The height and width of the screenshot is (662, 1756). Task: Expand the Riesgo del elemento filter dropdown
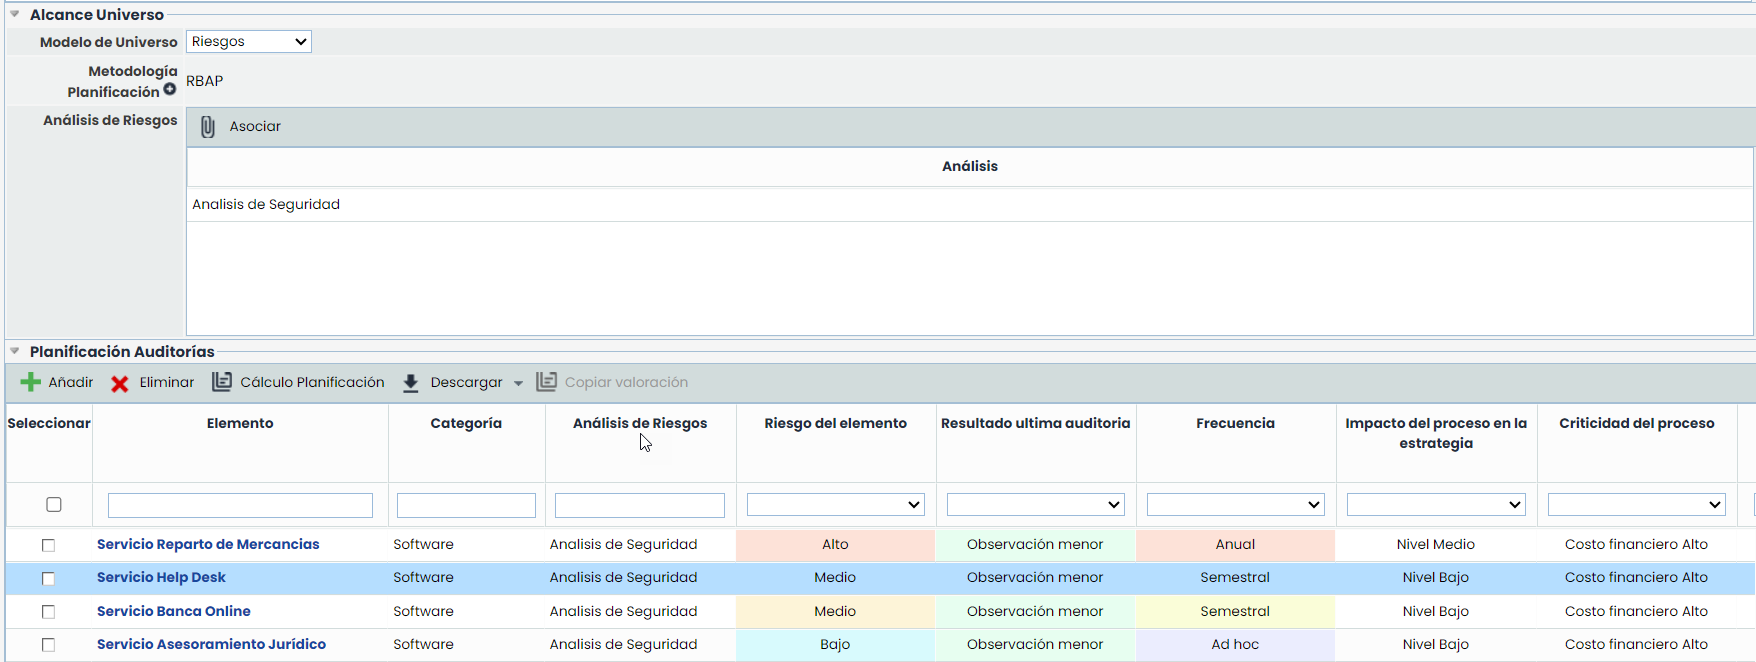[x=835, y=505]
